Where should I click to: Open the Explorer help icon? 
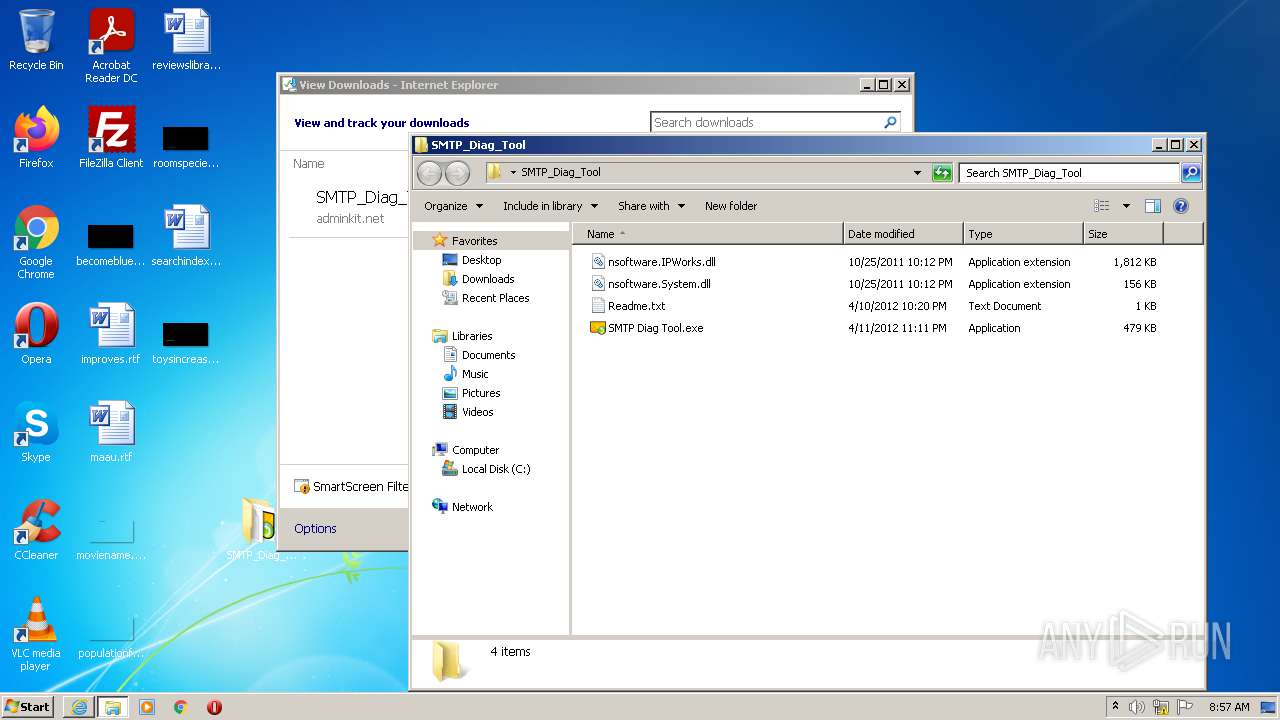(1181, 206)
